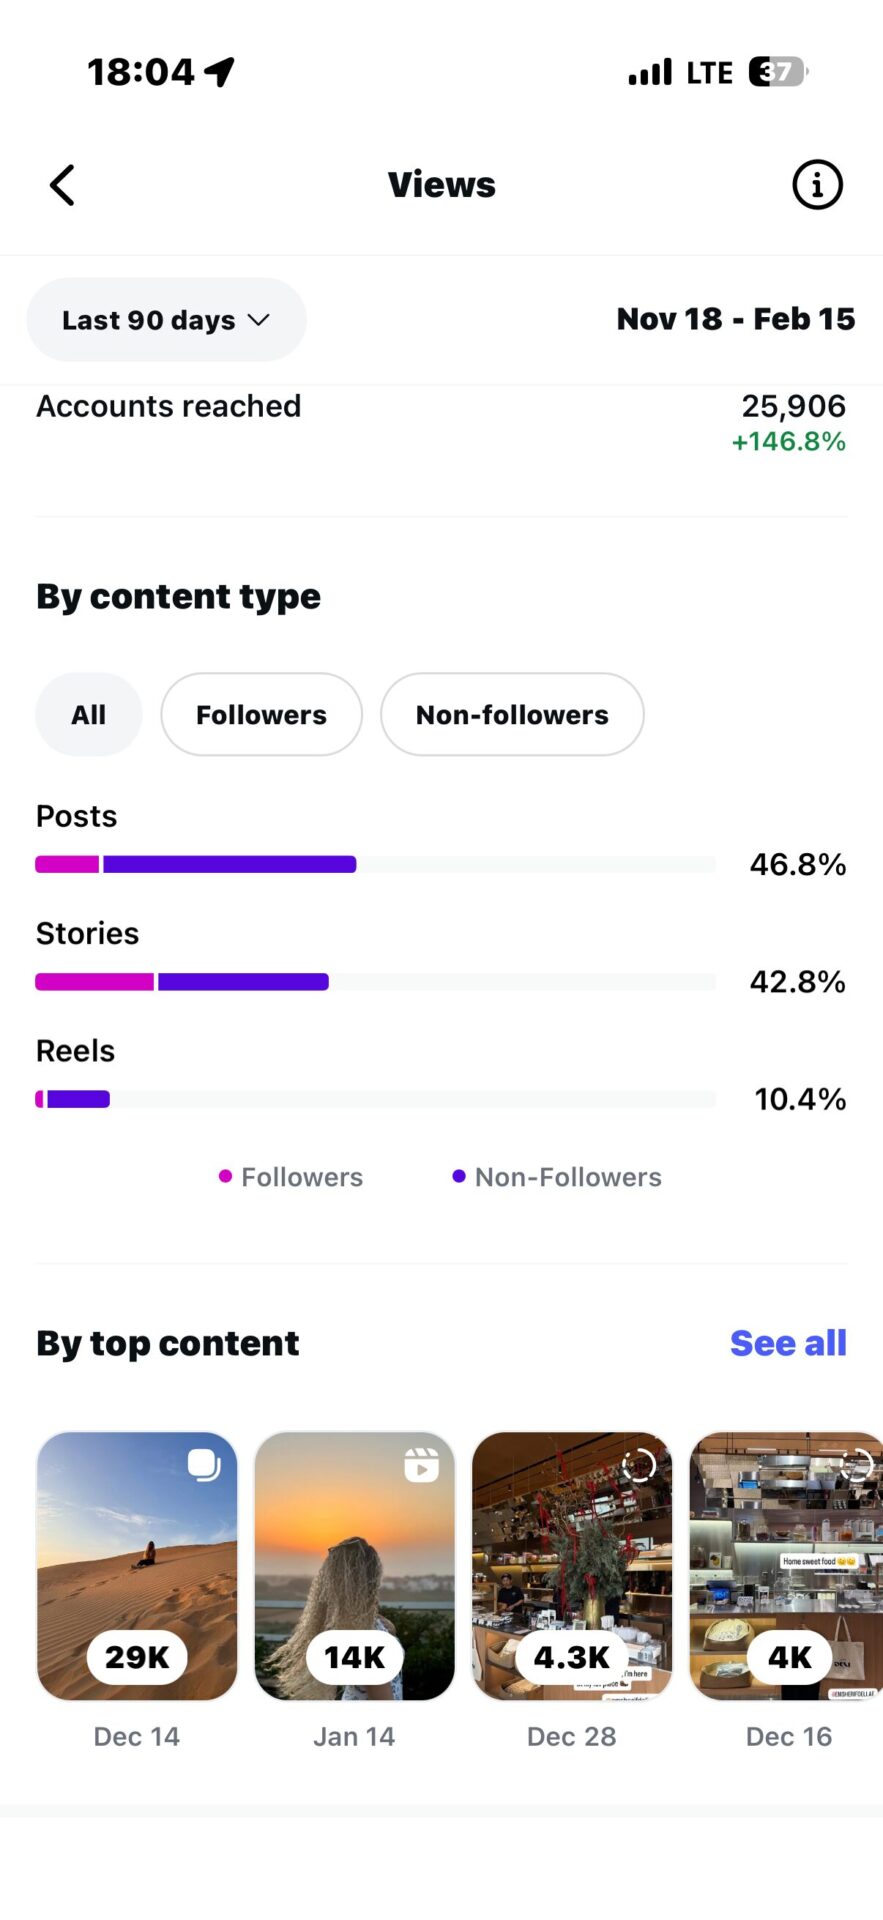Tap the chevron beside Last 90 days
Viewport: 883px width, 1920px height.
click(259, 320)
